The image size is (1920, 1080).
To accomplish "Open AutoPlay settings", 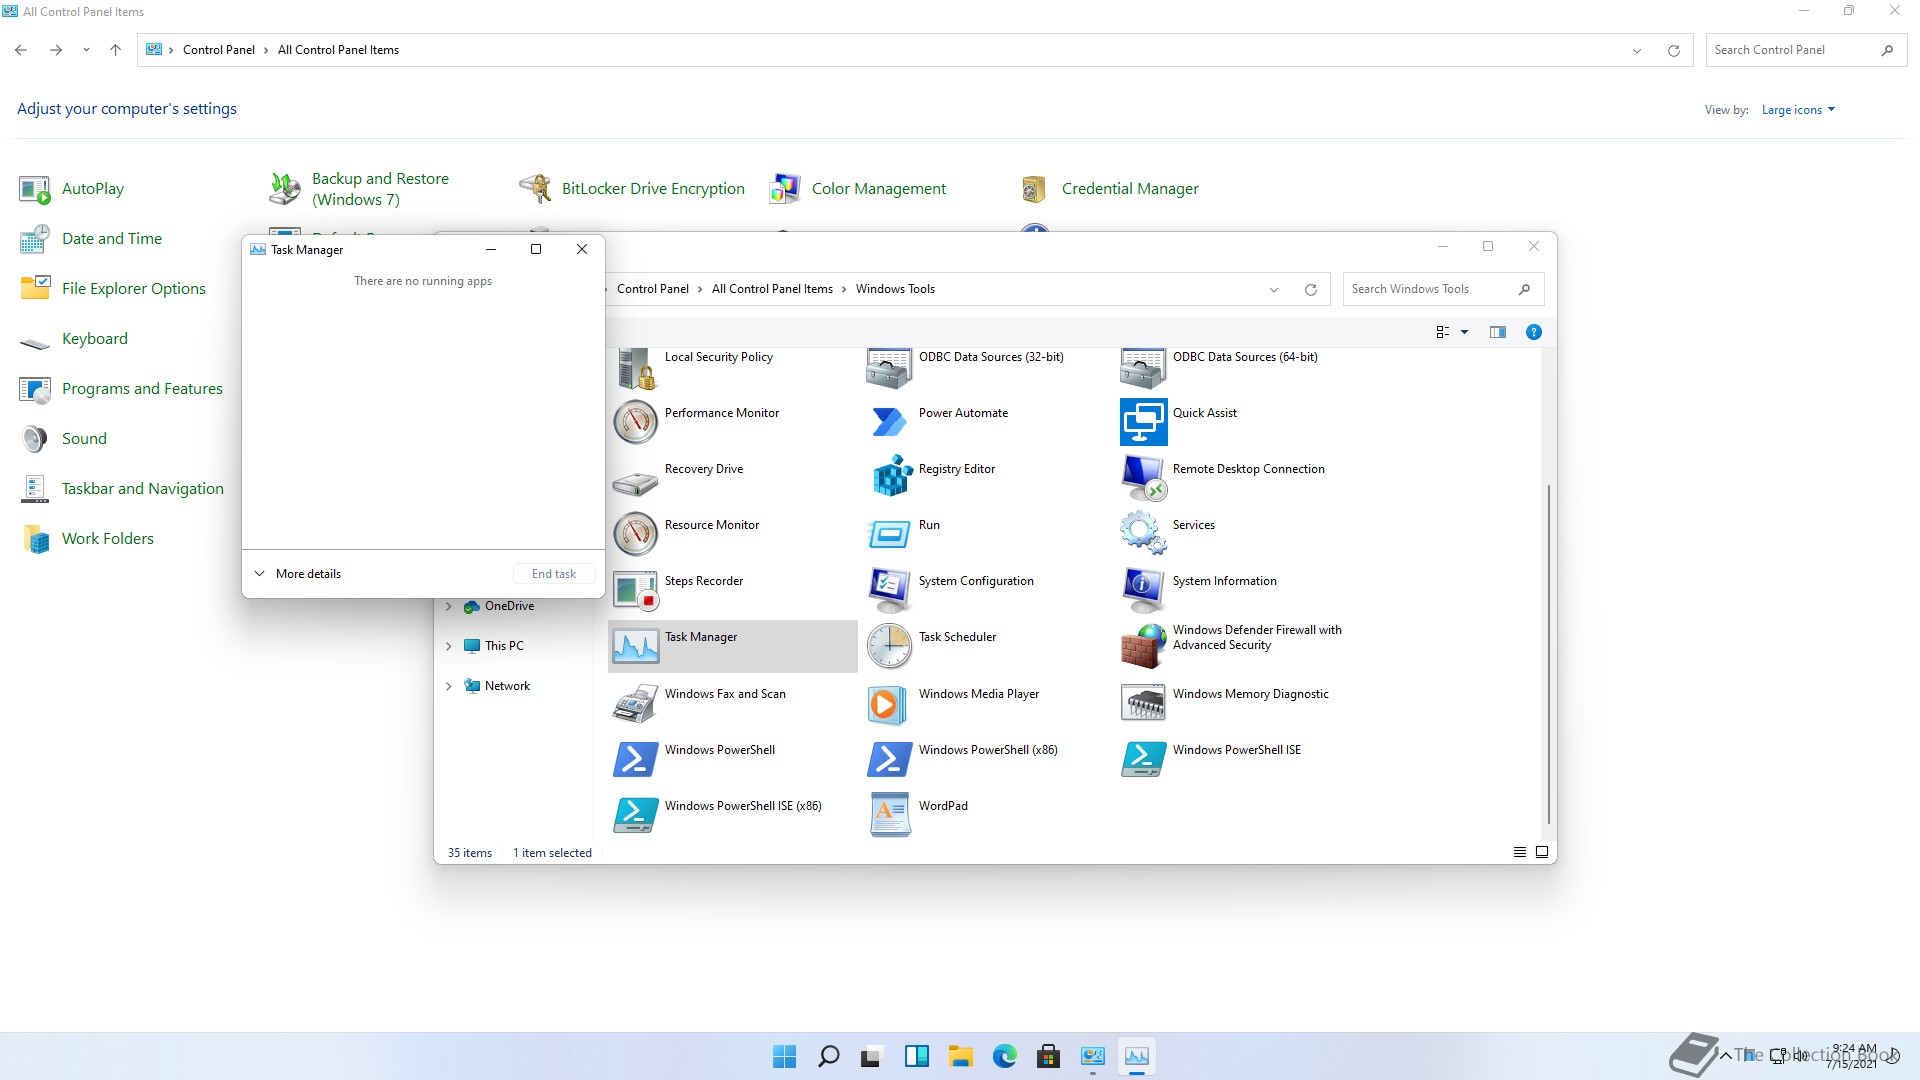I will coord(72,189).
